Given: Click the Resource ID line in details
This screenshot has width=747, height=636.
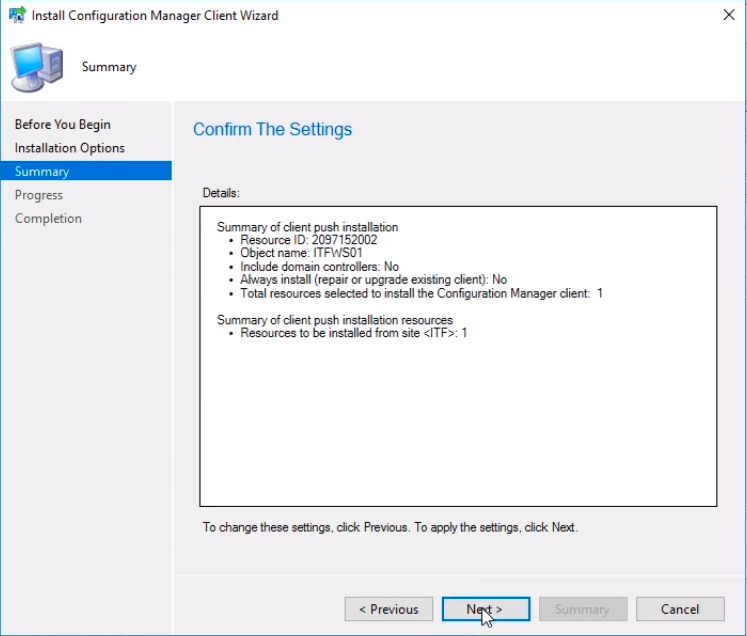Looking at the screenshot, I should (x=308, y=240).
